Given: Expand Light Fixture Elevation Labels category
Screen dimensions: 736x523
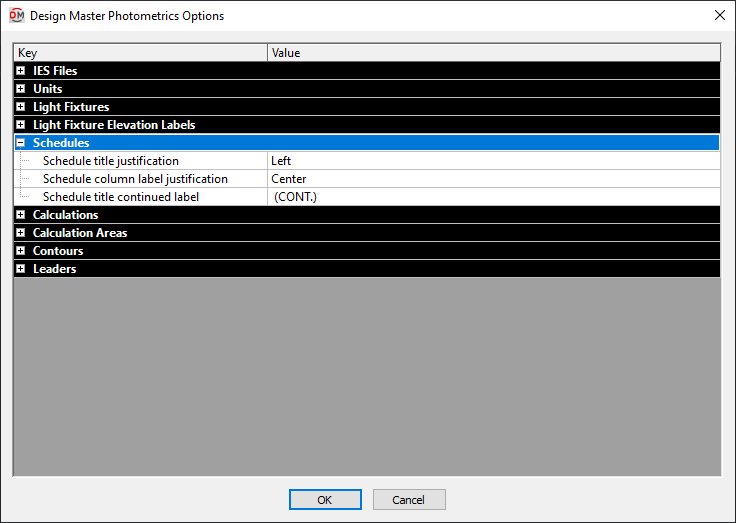Looking at the screenshot, I should (21, 125).
